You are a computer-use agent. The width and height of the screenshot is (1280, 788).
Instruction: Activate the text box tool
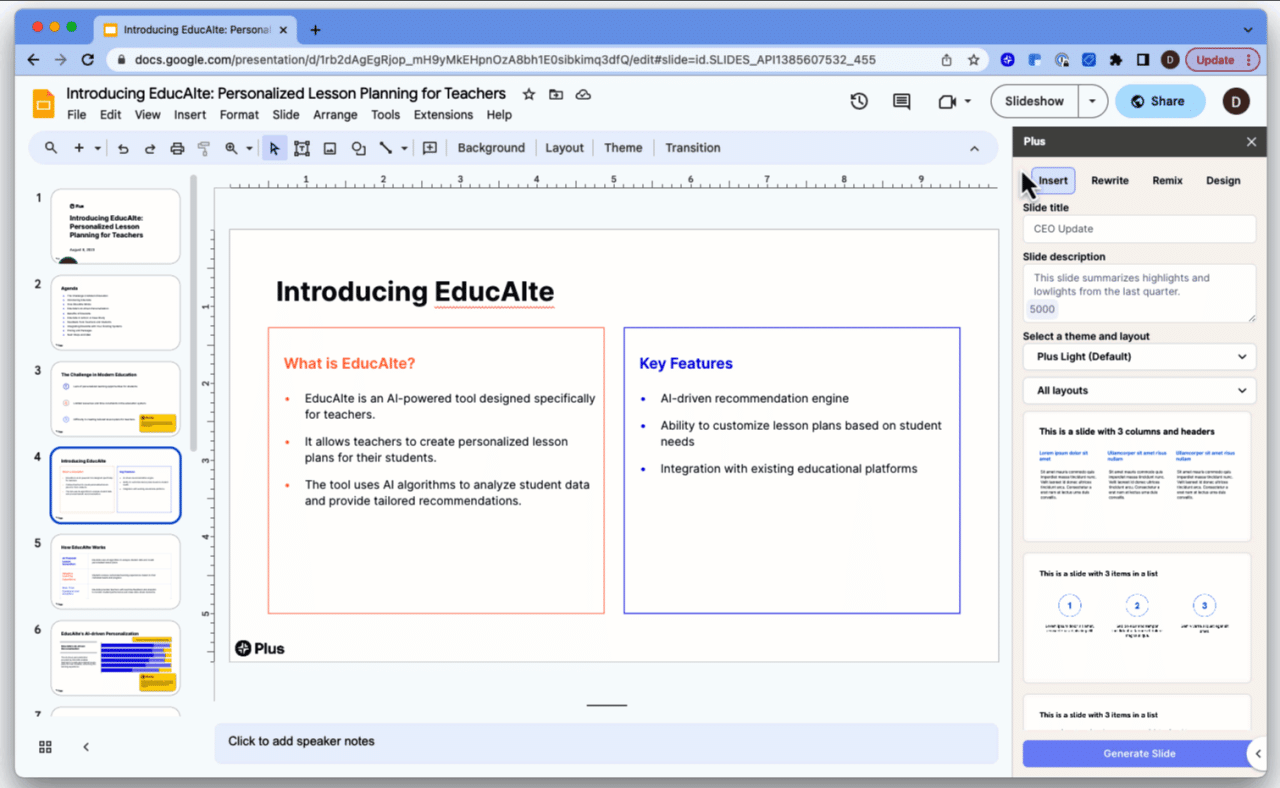[302, 147]
